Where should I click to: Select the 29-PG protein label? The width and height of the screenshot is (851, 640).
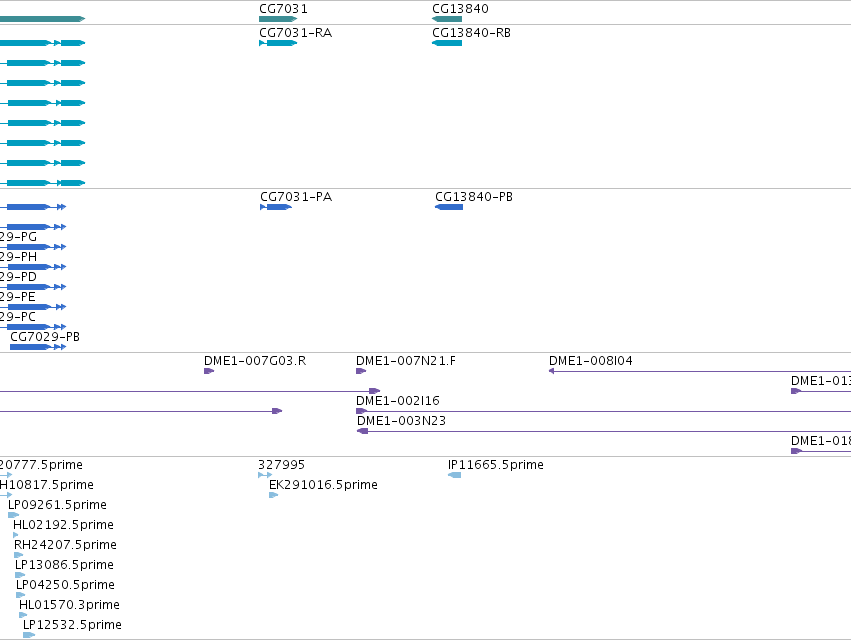click(18, 237)
